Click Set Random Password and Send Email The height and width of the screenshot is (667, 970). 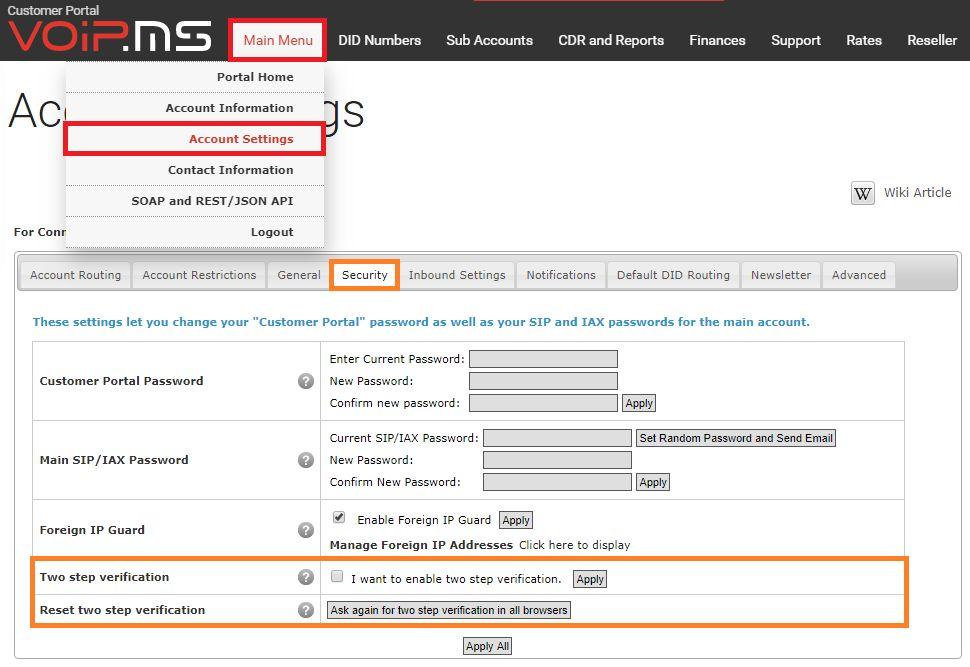tap(736, 438)
